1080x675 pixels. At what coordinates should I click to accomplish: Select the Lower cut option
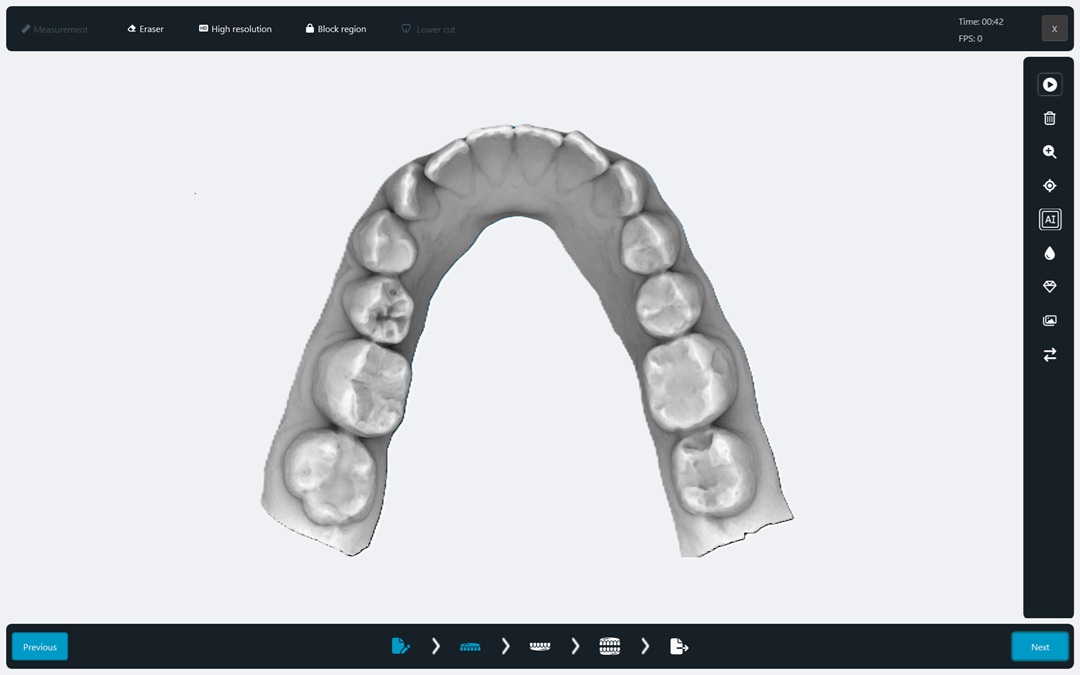tap(428, 29)
